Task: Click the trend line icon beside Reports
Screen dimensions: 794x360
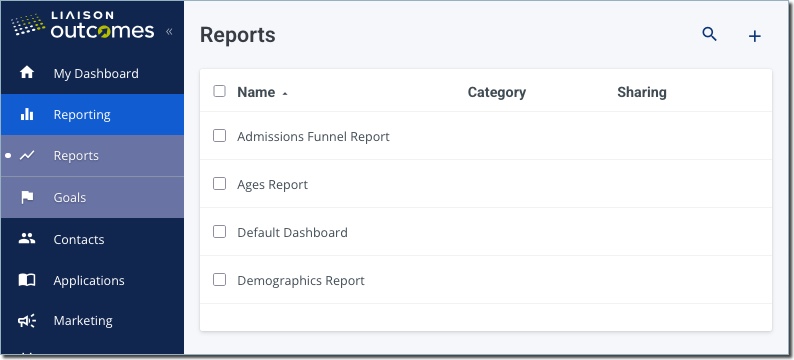Action: coord(27,155)
